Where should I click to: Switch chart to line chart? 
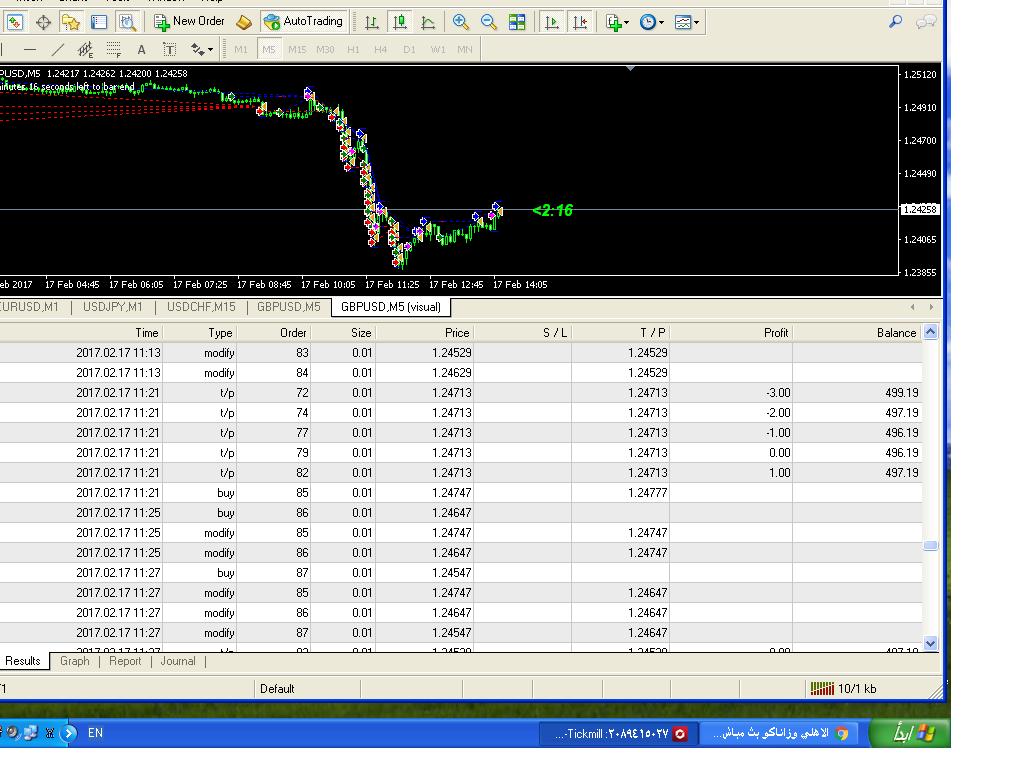click(x=428, y=22)
